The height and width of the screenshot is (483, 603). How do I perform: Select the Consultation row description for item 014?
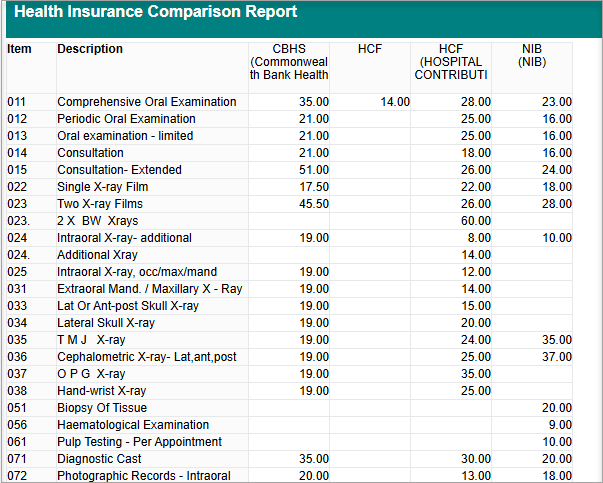(x=90, y=153)
